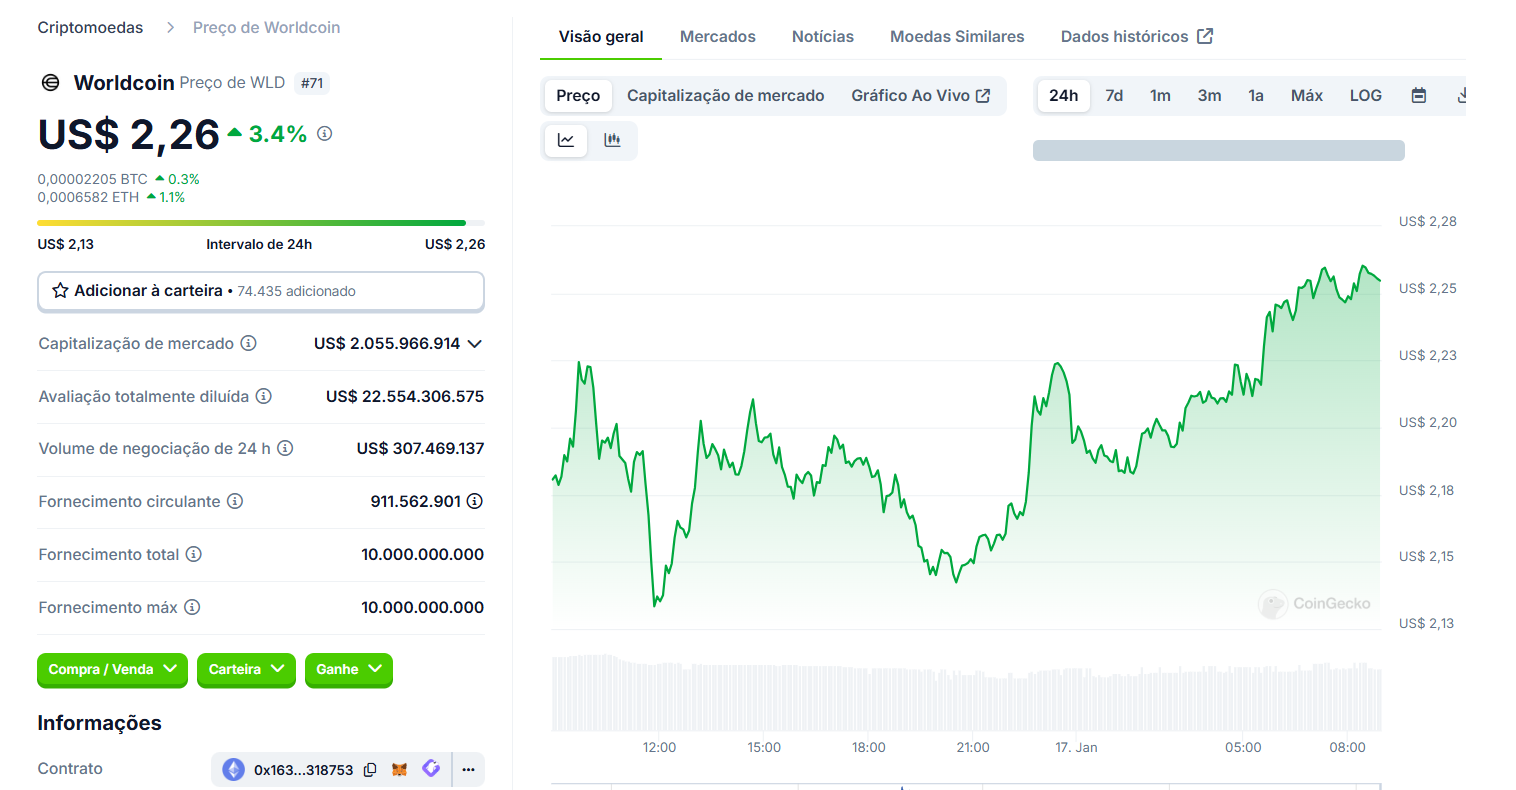Click the main price US$ 2,26
This screenshot has width=1516, height=790.
[129, 135]
